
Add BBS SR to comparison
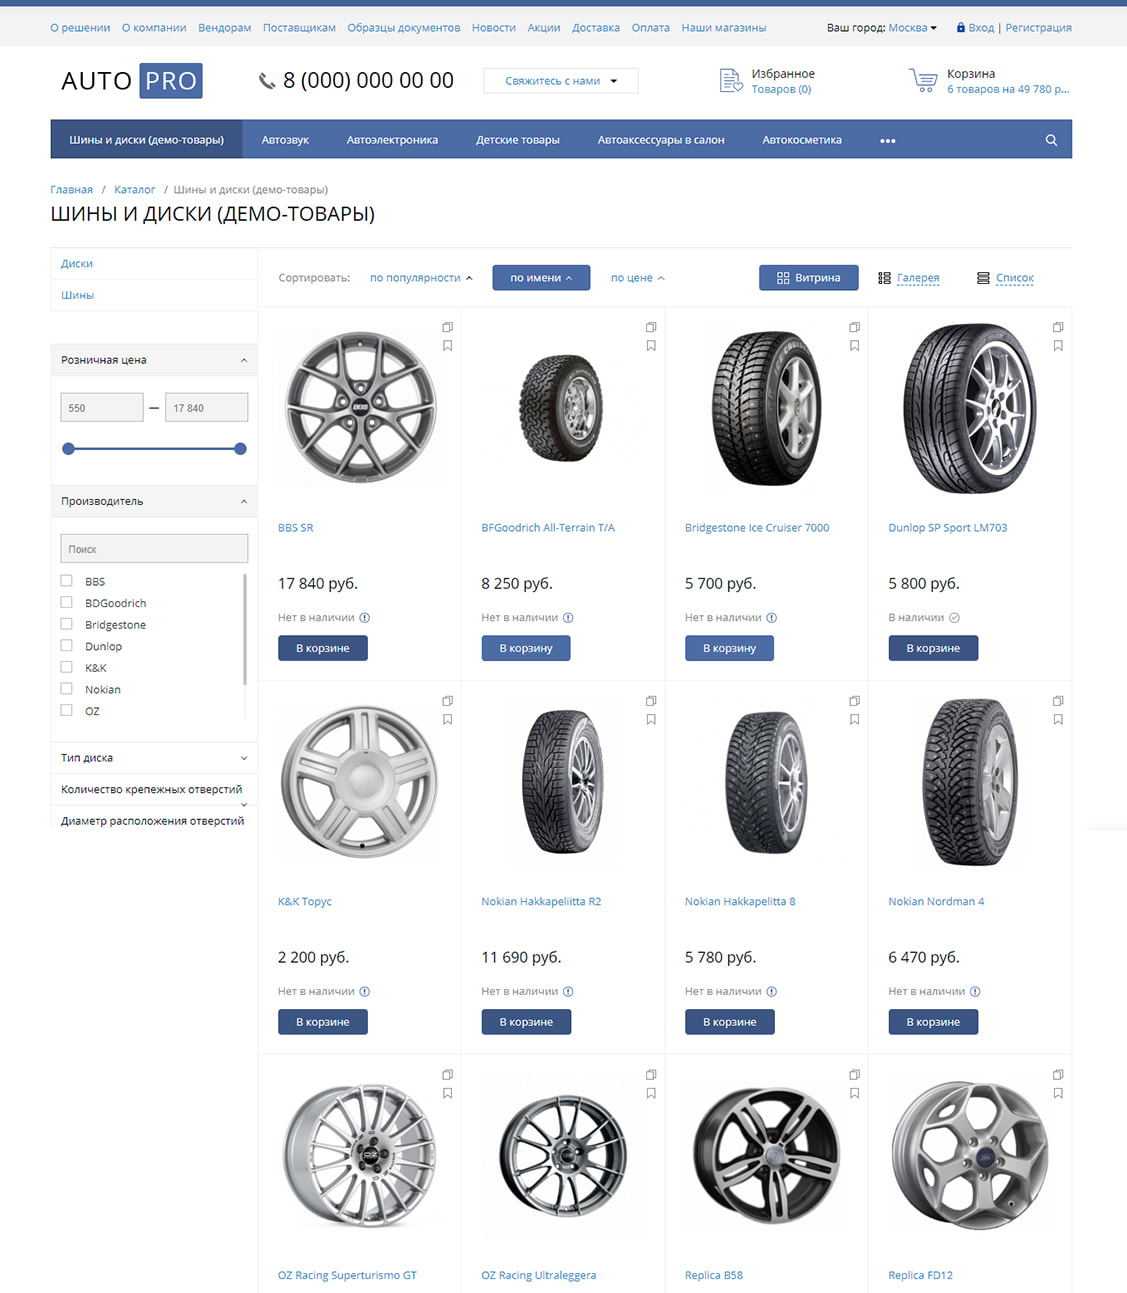click(x=447, y=327)
